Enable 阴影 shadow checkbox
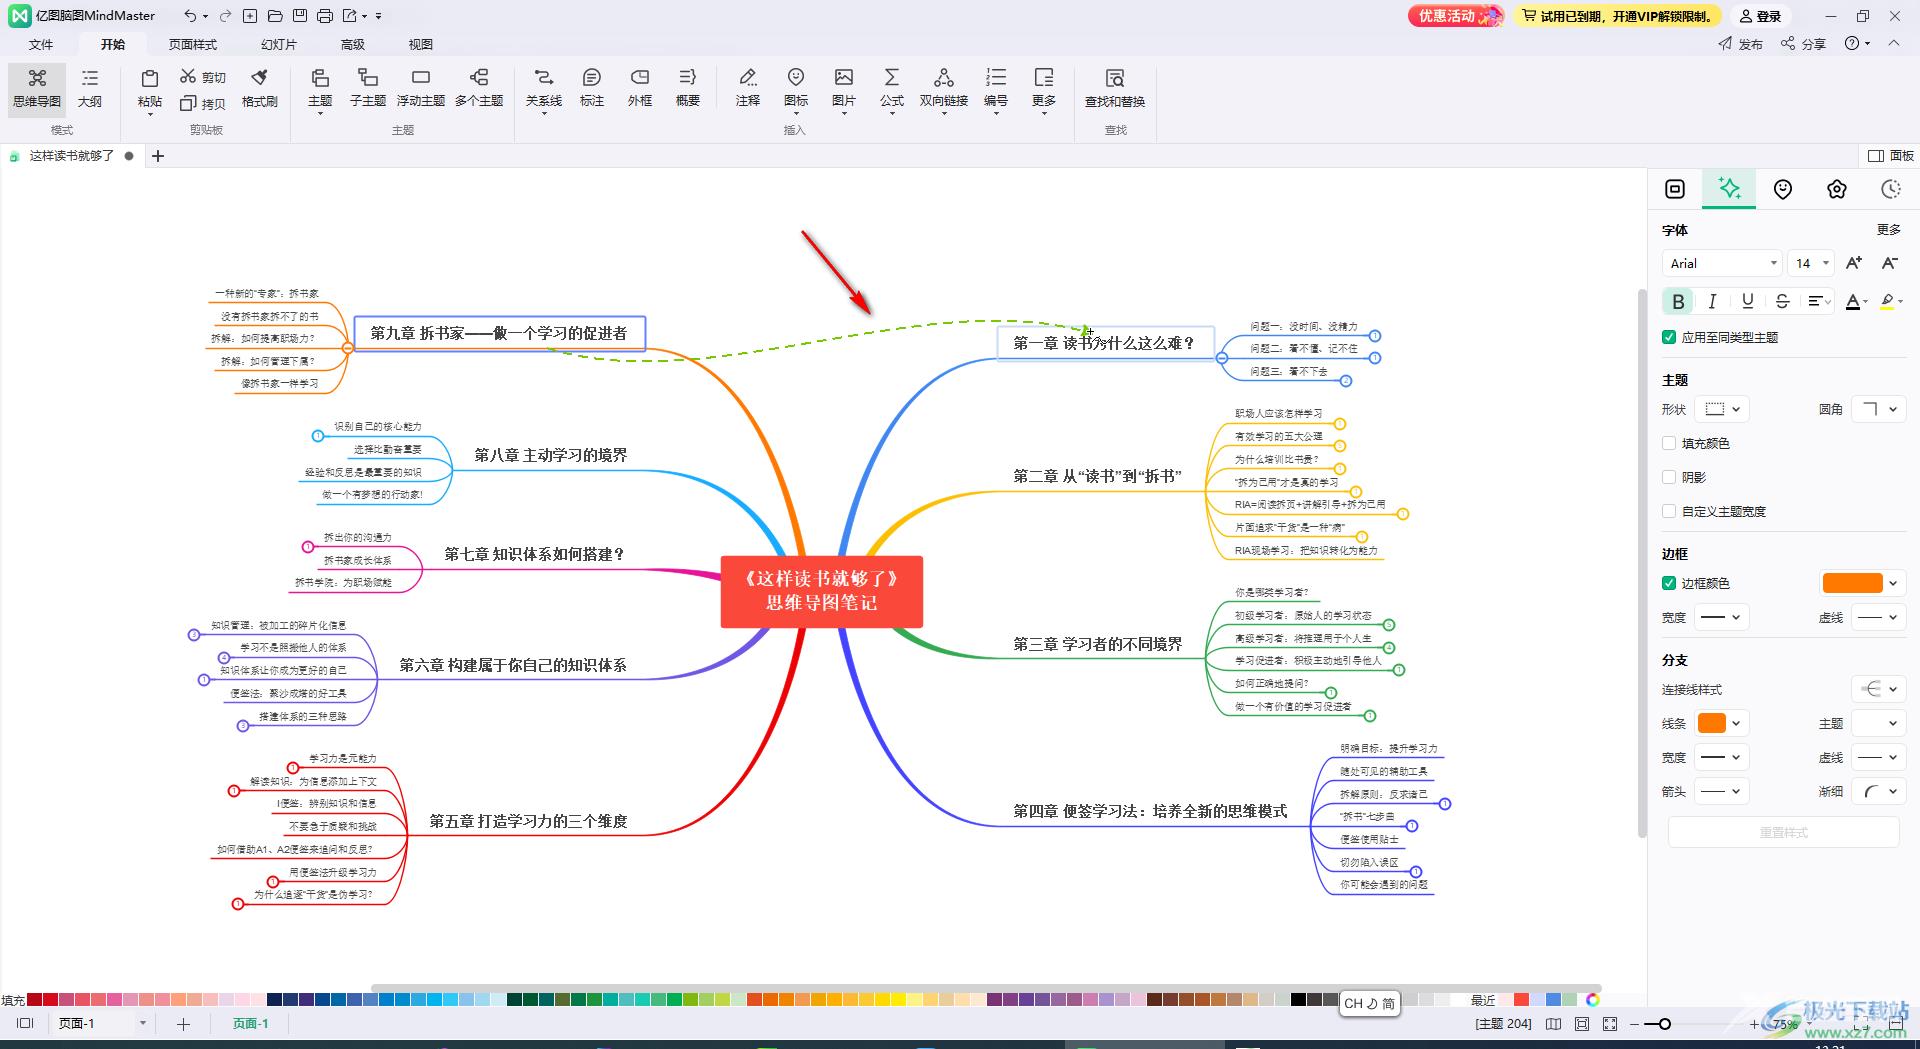The image size is (1920, 1049). (x=1669, y=477)
